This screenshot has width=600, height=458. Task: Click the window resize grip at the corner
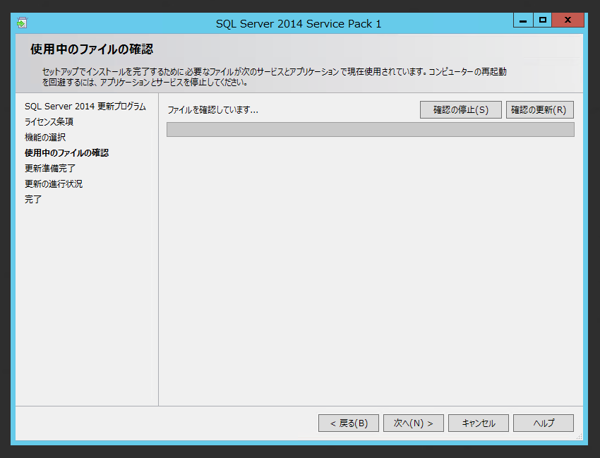click(579, 436)
